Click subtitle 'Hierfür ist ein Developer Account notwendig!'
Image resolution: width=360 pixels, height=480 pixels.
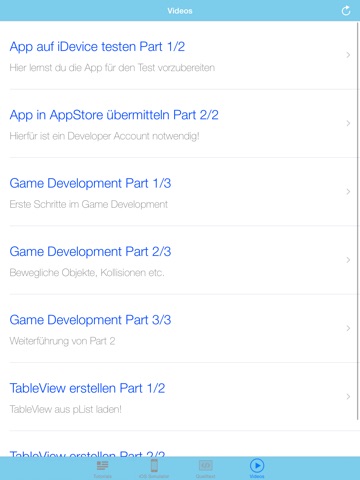point(104,136)
